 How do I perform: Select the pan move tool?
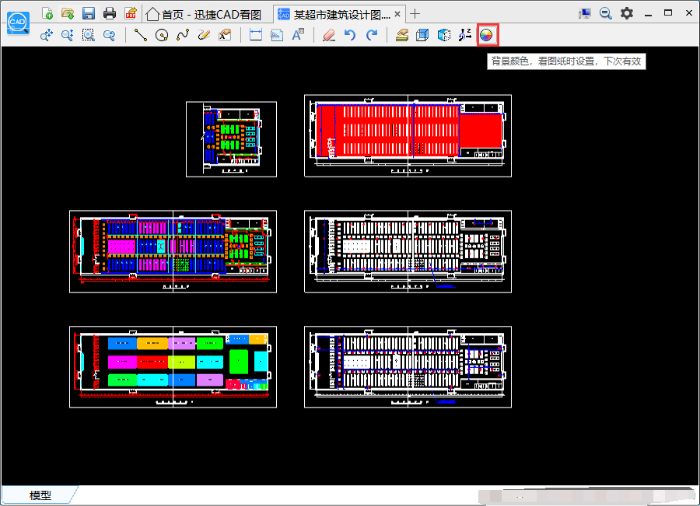click(x=46, y=35)
